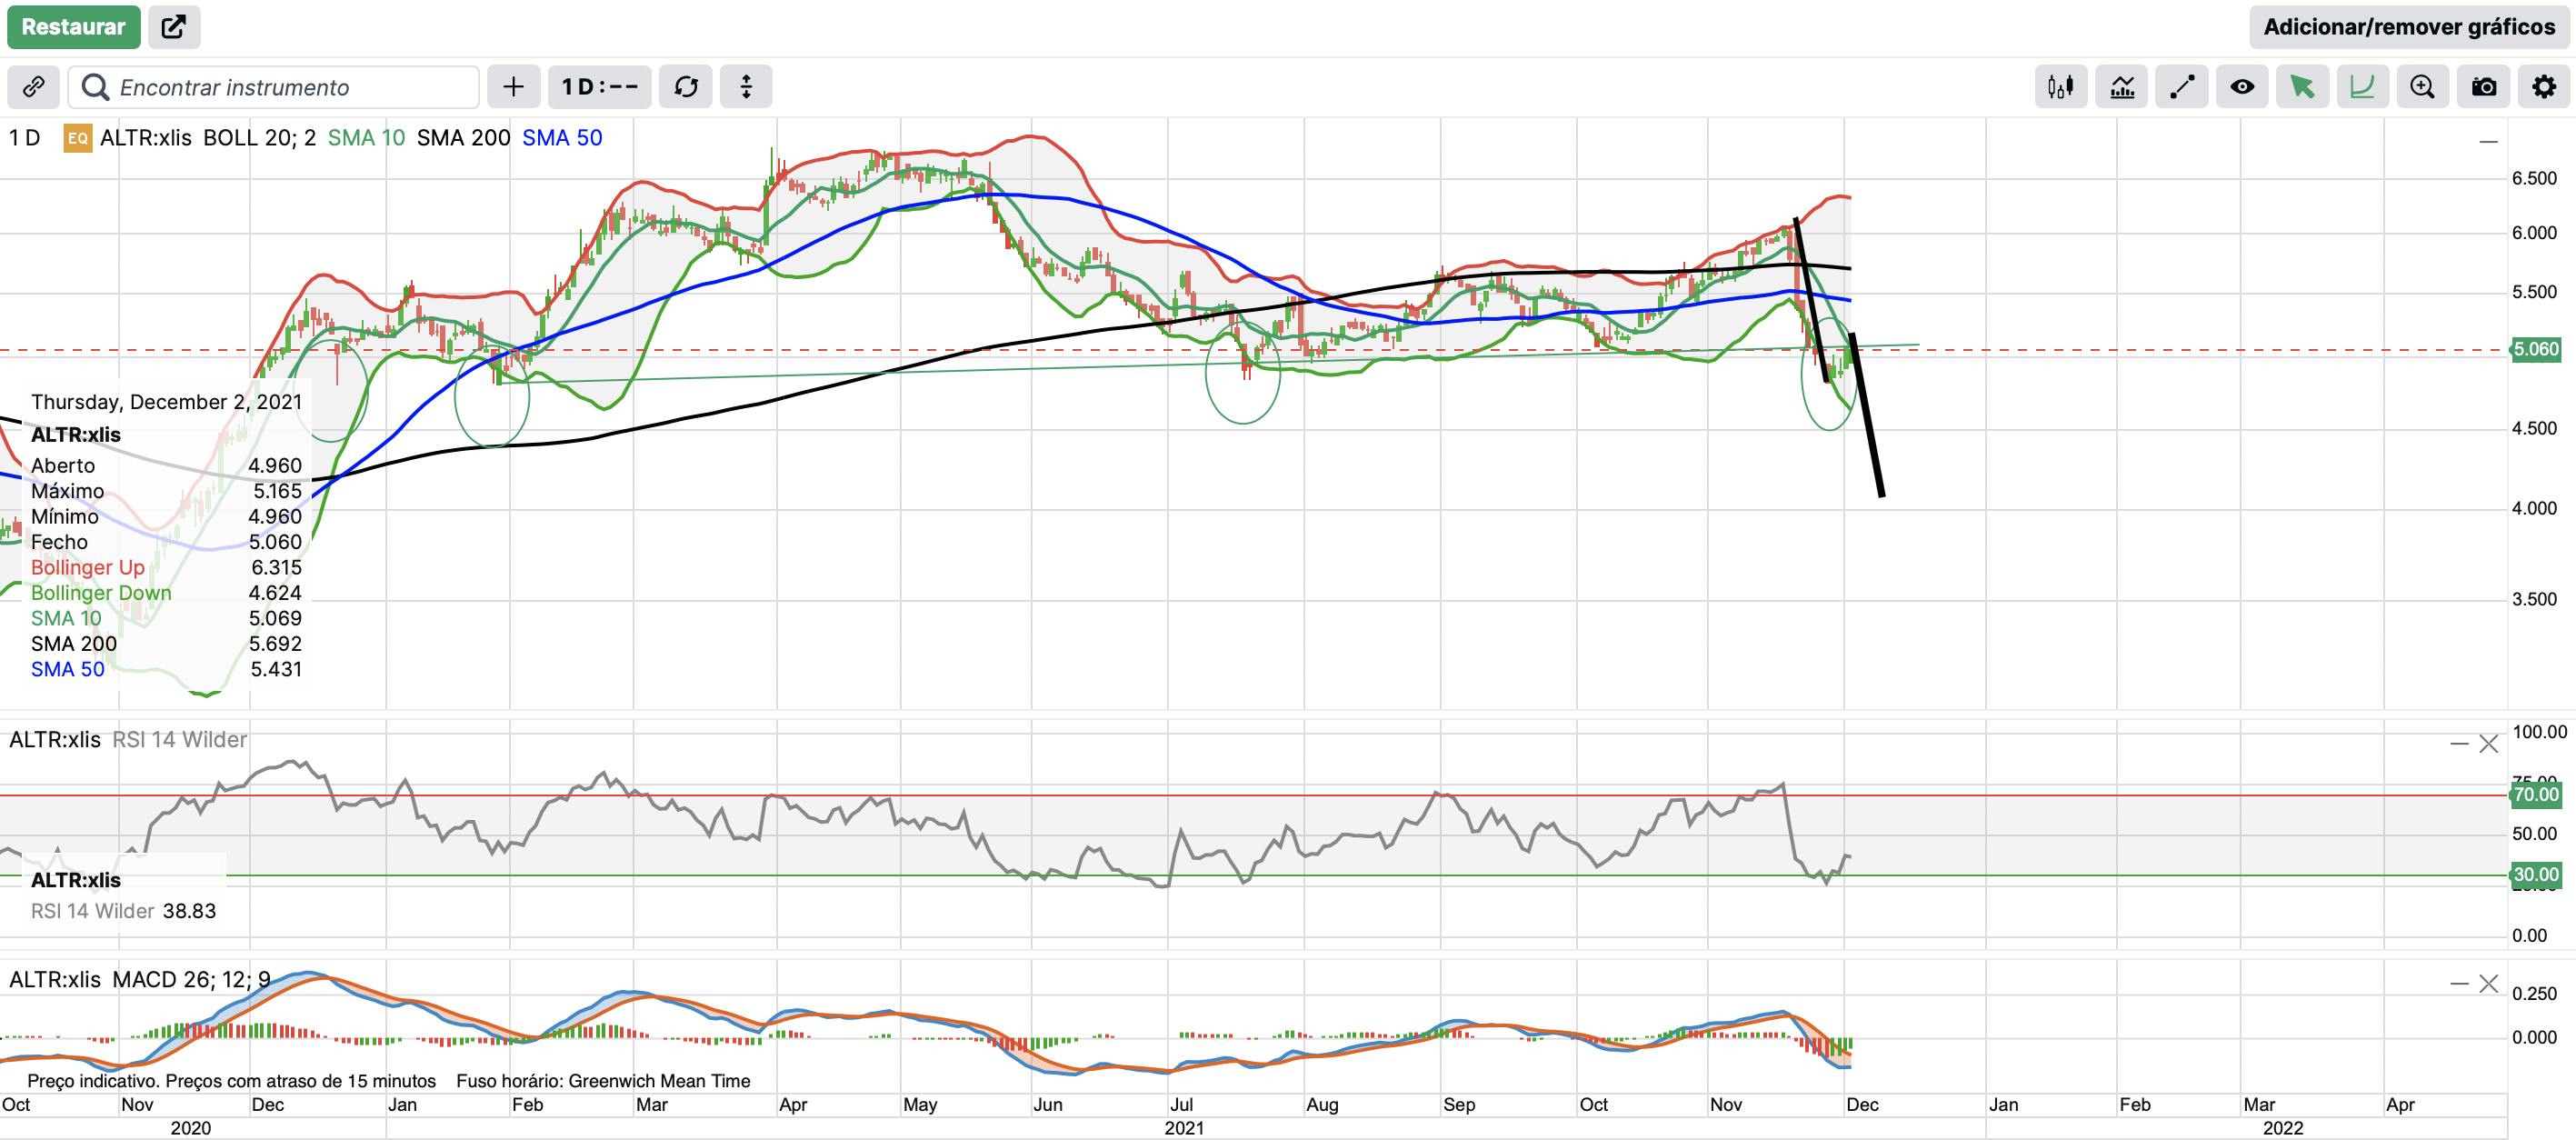
Task: Click the link chain icon
Action: click(33, 87)
